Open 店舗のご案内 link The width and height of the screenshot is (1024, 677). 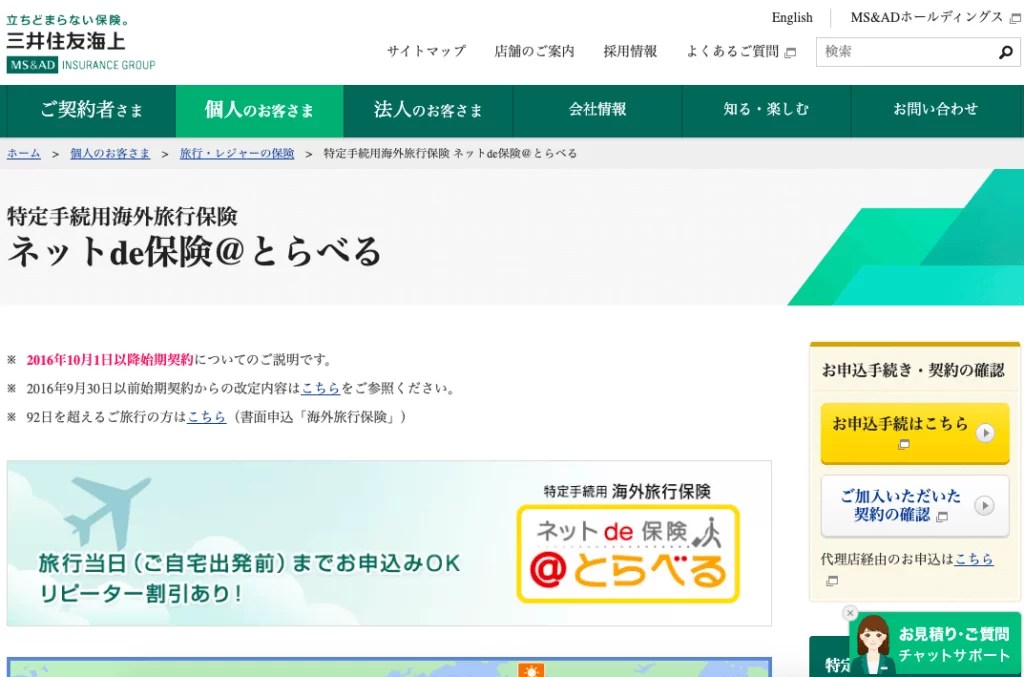534,51
